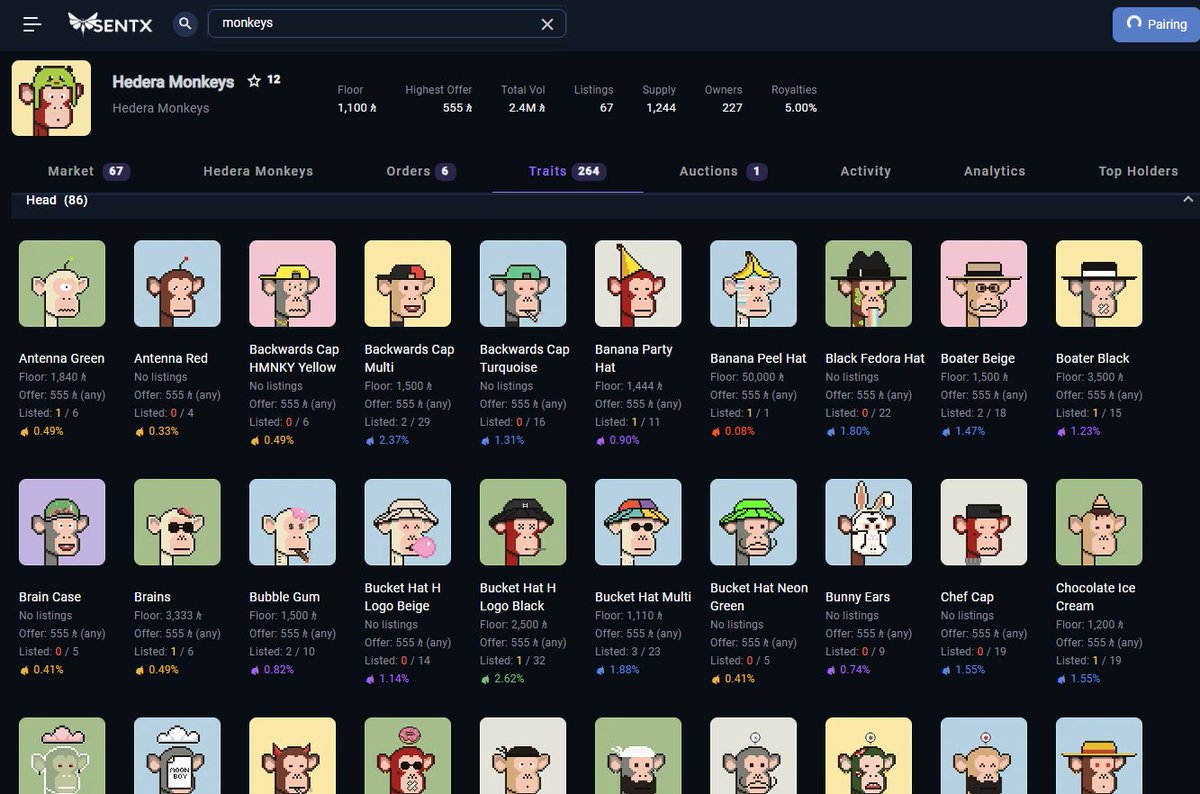Viewport: 1200px width, 794px height.
Task: Open the Antenna Green trait image
Action: coord(62,283)
